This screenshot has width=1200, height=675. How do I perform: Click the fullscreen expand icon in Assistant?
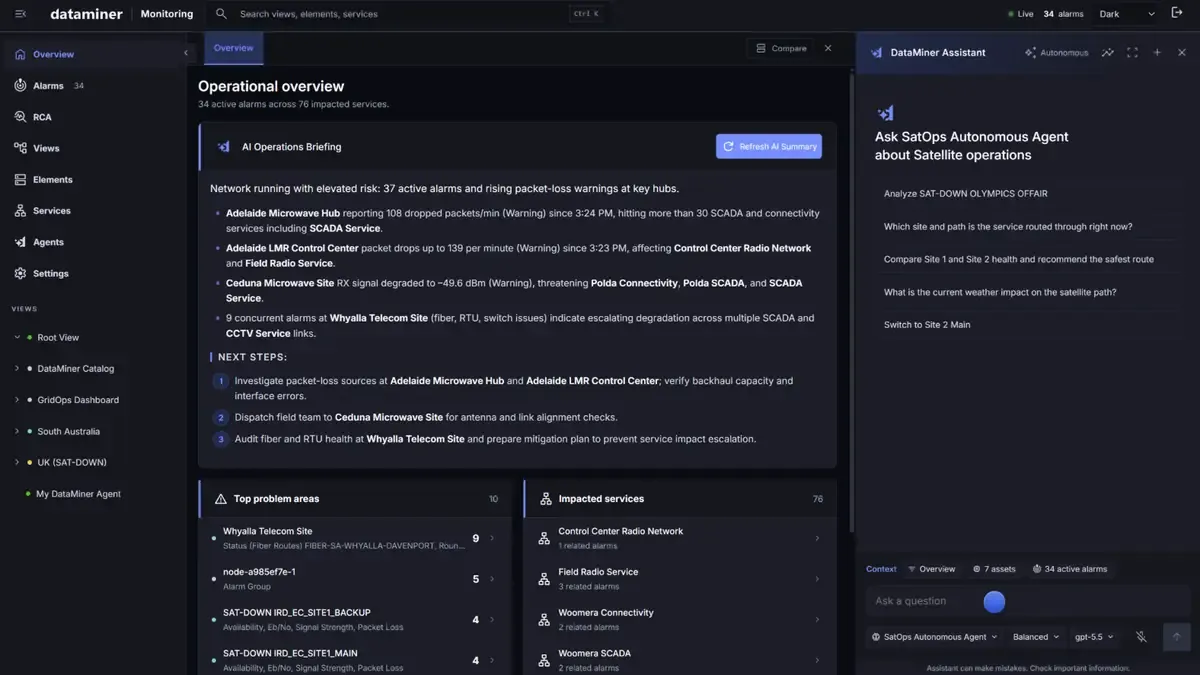(1132, 53)
